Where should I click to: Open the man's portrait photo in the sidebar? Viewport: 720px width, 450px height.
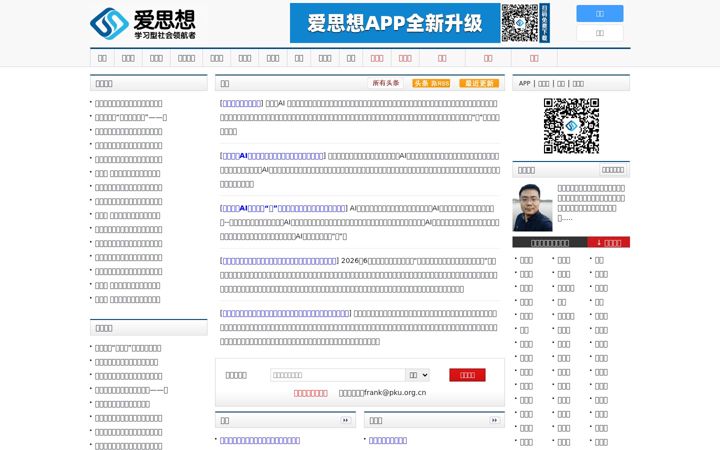tap(532, 208)
